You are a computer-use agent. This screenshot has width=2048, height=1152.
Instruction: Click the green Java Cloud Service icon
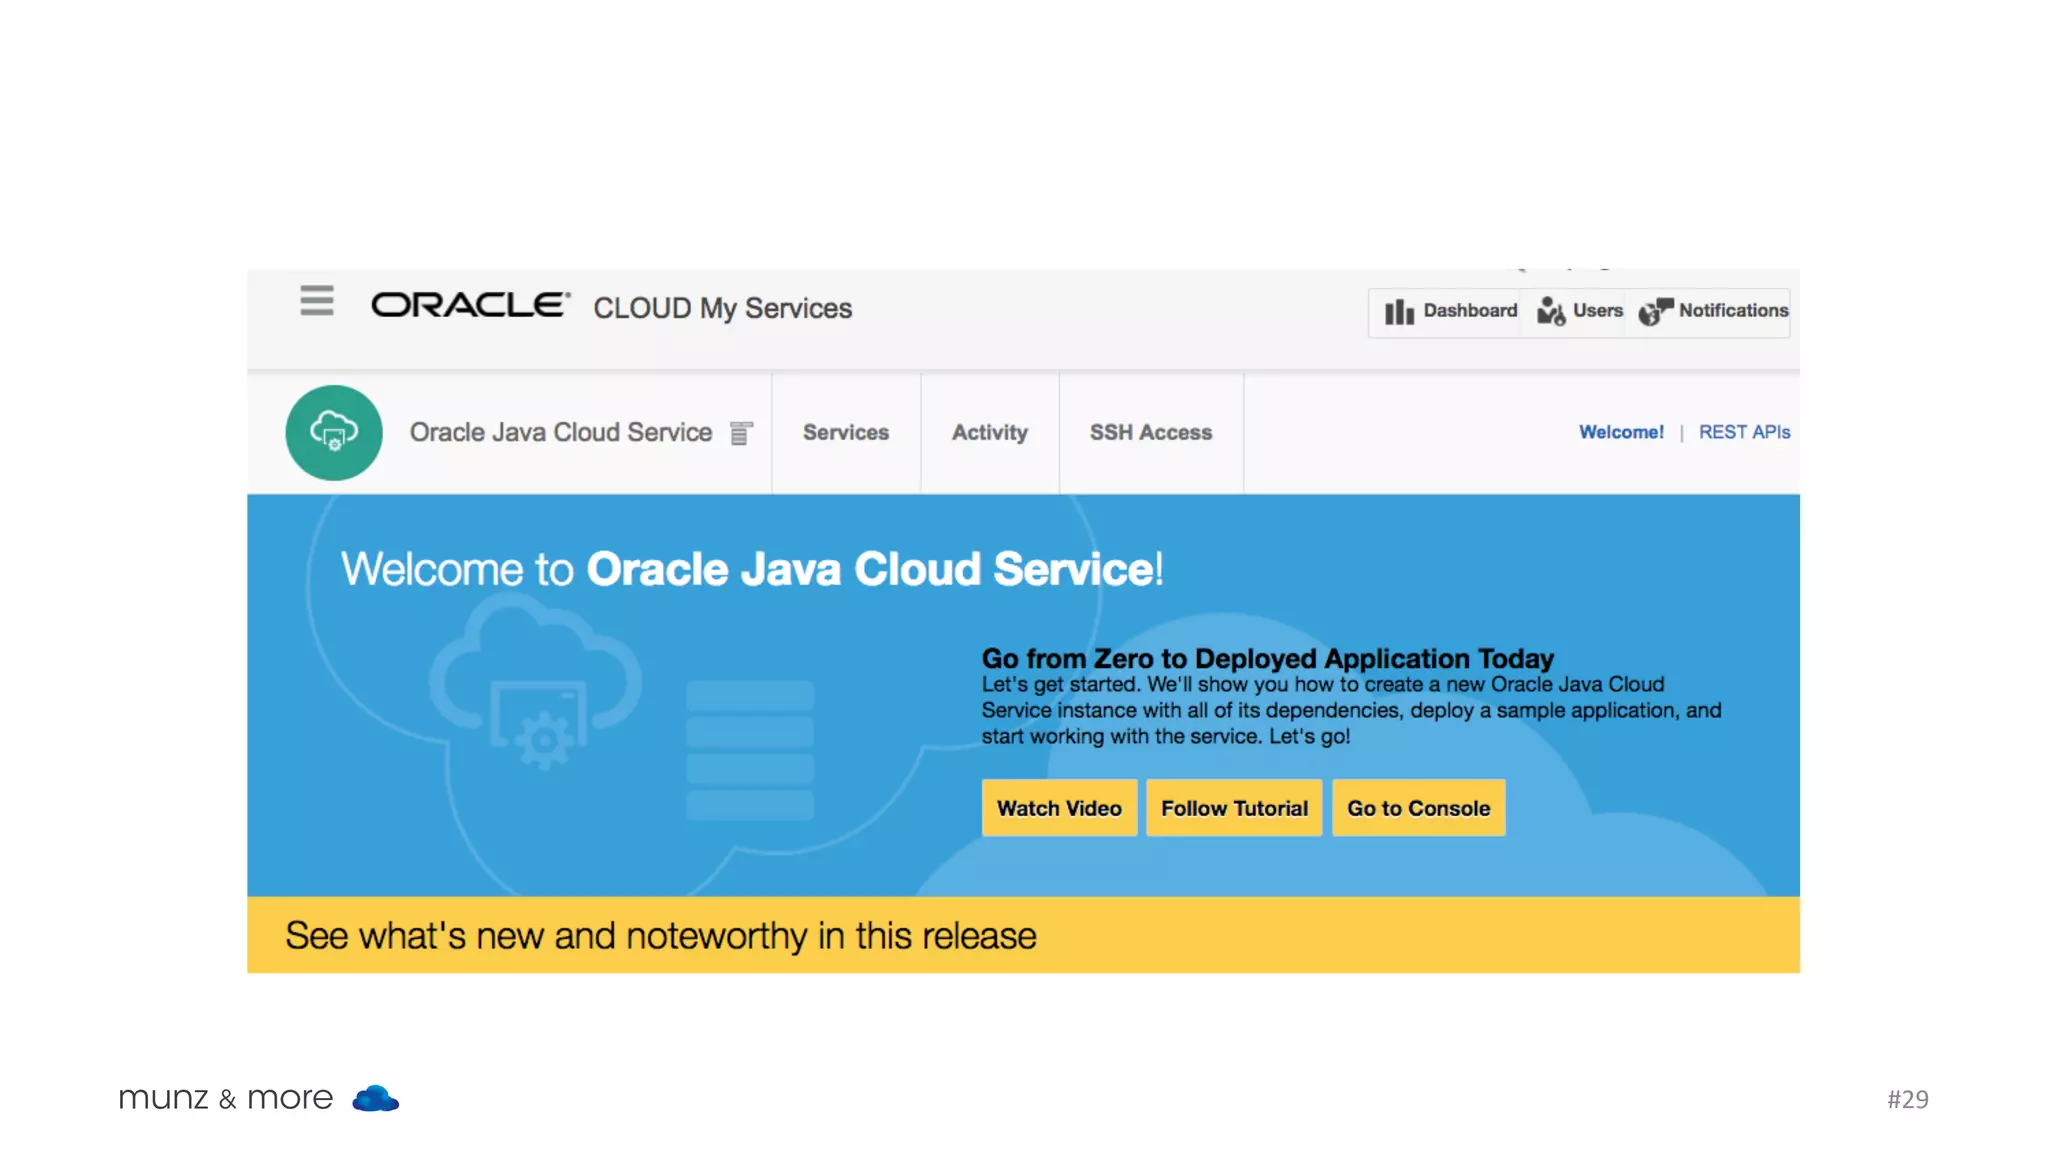334,433
